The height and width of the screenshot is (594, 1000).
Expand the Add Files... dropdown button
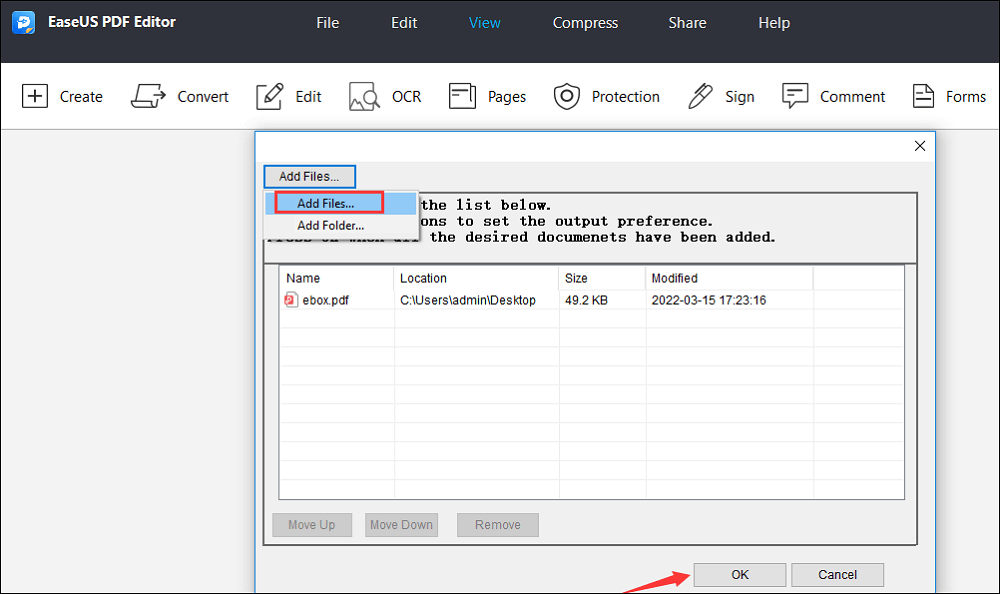tap(309, 177)
